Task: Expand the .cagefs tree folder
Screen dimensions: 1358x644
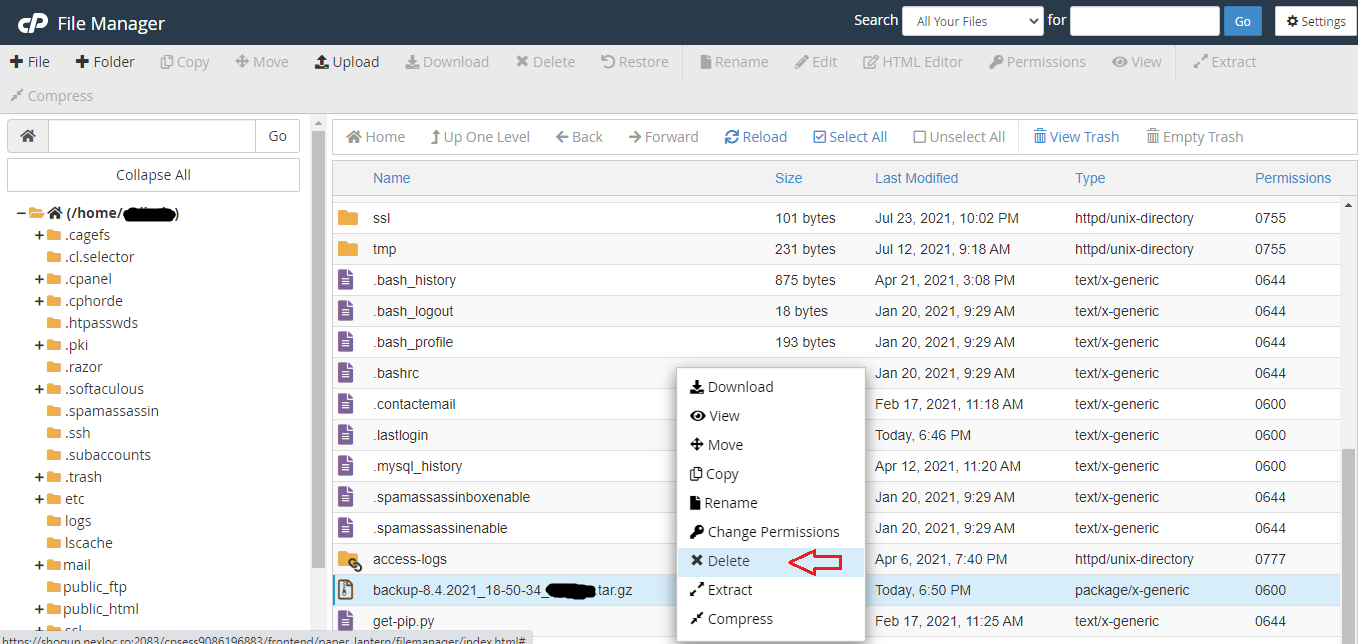Action: coord(40,235)
